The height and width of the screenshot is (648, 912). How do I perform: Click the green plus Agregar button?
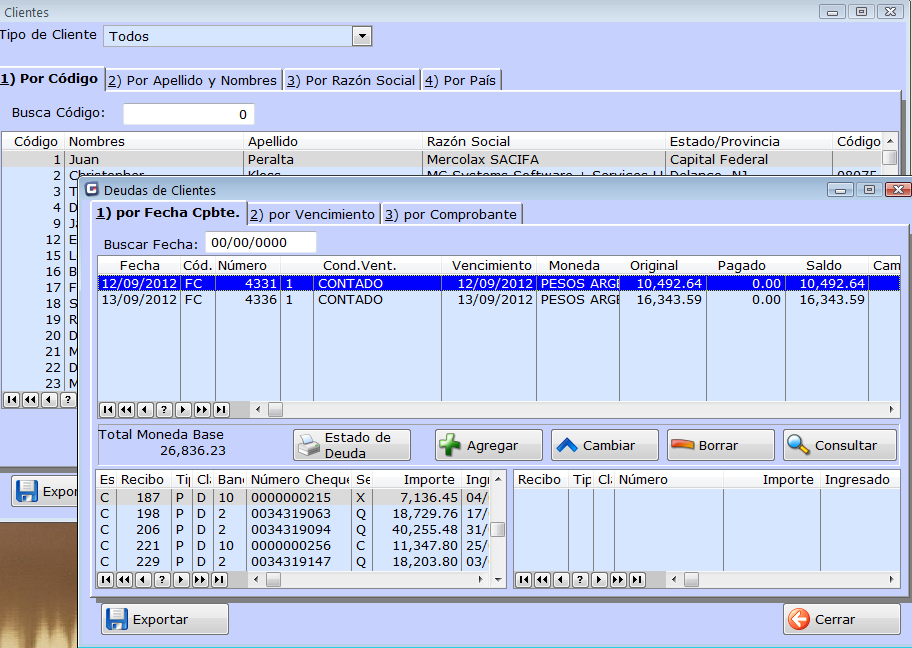coord(488,445)
